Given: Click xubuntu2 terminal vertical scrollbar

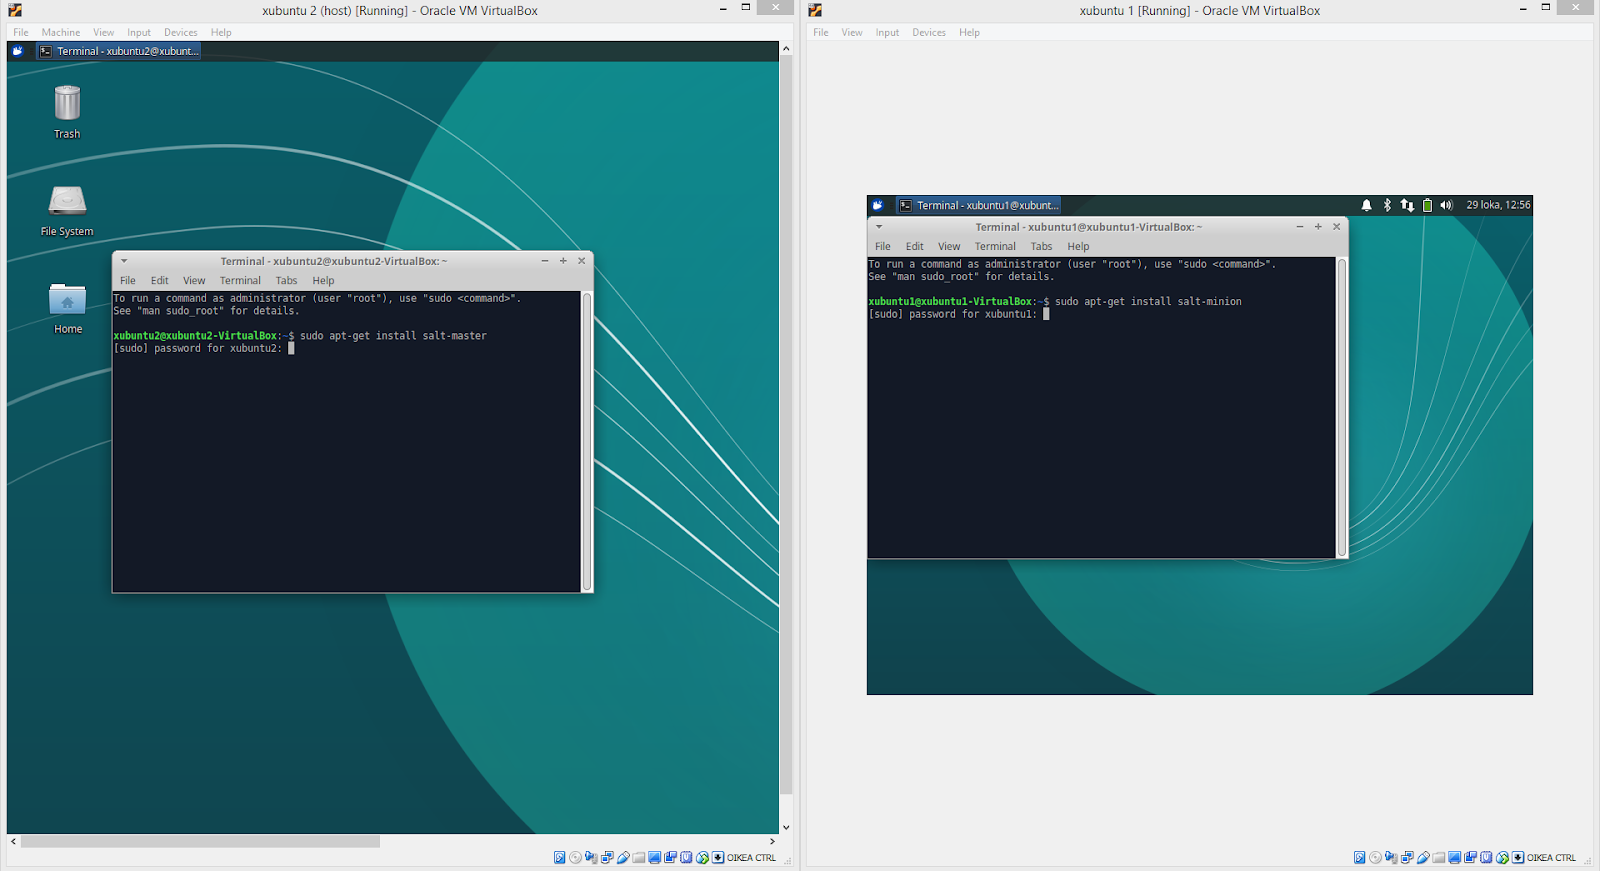Looking at the screenshot, I should click(587, 441).
